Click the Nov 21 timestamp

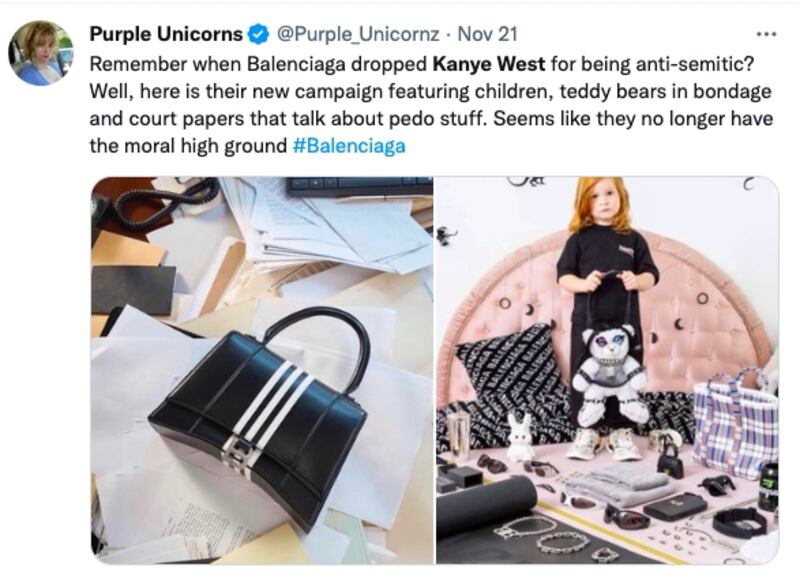coord(487,34)
